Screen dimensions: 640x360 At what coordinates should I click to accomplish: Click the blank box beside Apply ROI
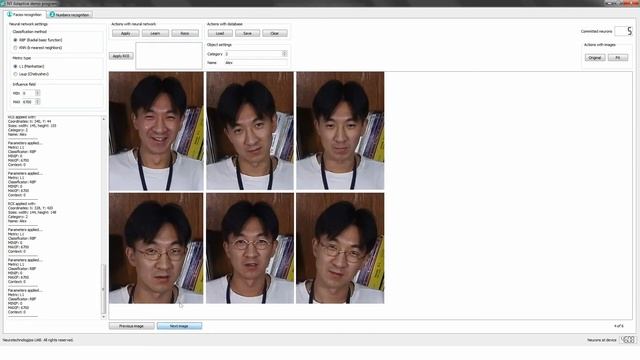click(x=169, y=56)
